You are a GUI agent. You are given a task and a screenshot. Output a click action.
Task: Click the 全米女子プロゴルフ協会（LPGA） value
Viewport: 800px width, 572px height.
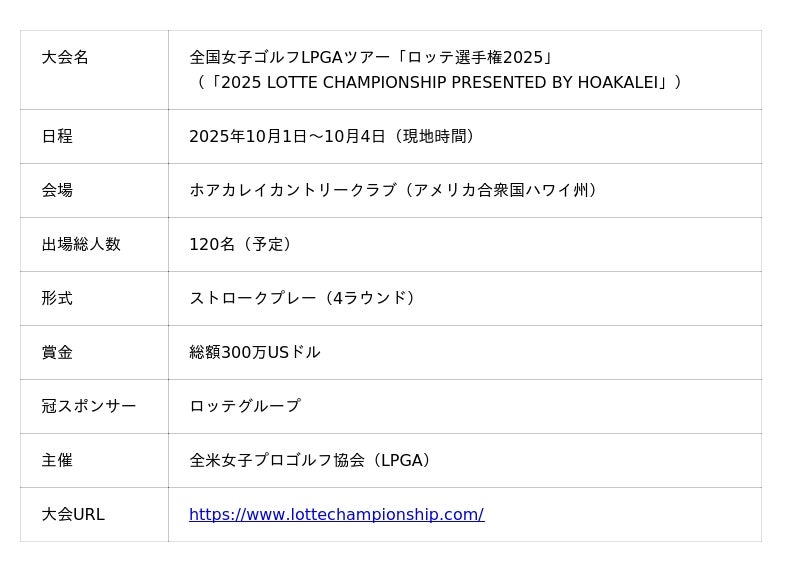click(310, 461)
